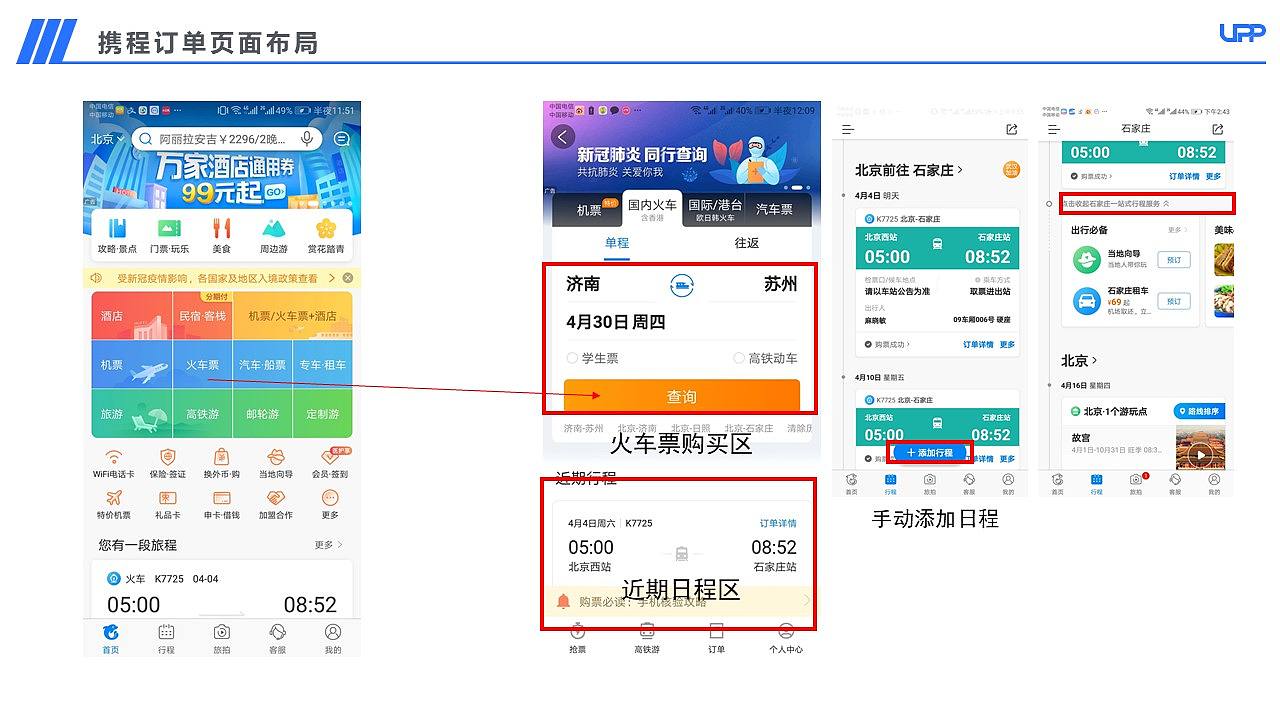Open hamburger menu on 石家庄 titled screen
The width and height of the screenshot is (1280, 720).
point(1054,129)
